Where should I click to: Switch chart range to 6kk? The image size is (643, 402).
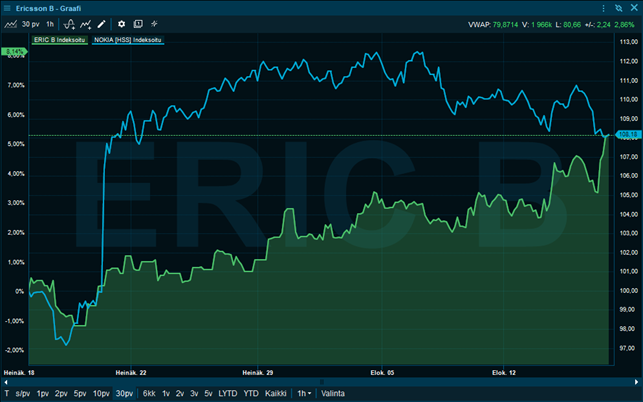(149, 393)
